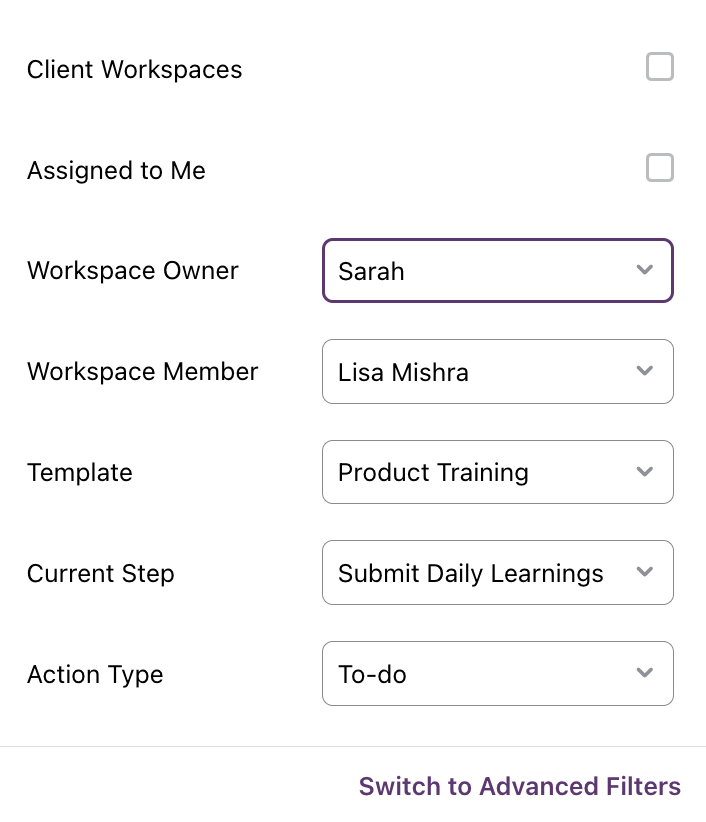Click the chevron arrow beside Product Training
This screenshot has height=822, width=706.
pos(644,471)
